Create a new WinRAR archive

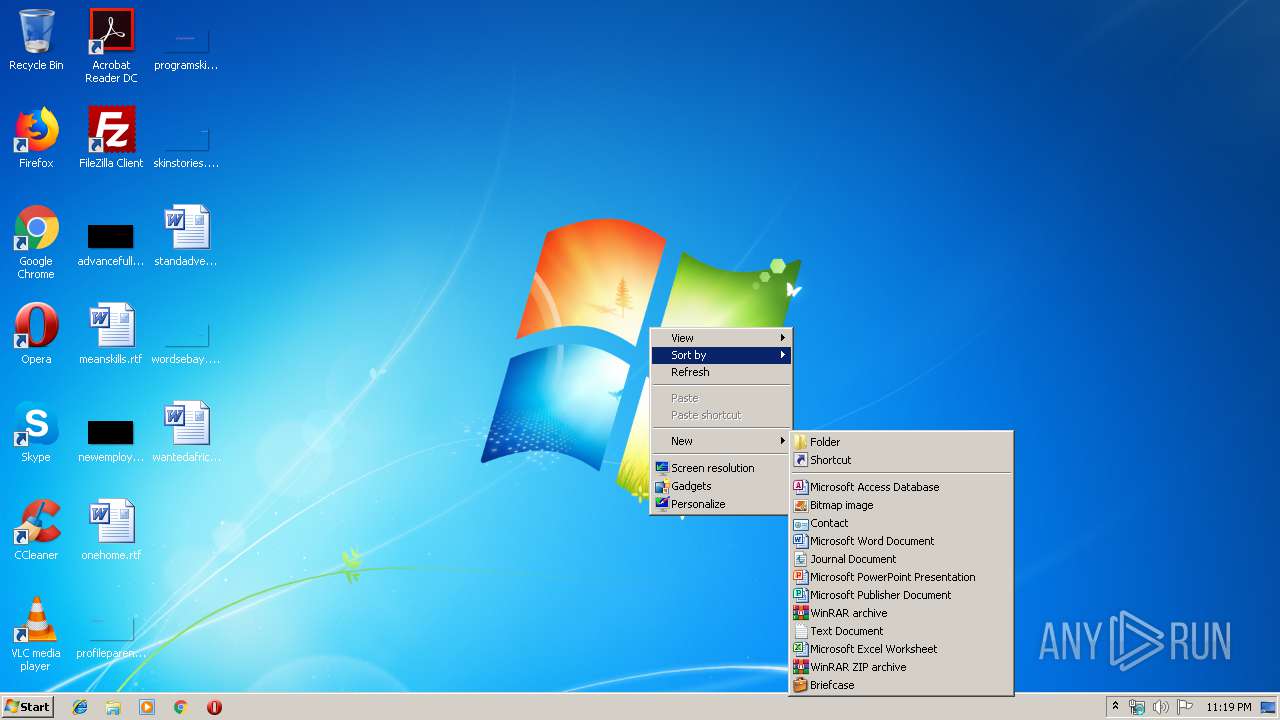(901, 613)
